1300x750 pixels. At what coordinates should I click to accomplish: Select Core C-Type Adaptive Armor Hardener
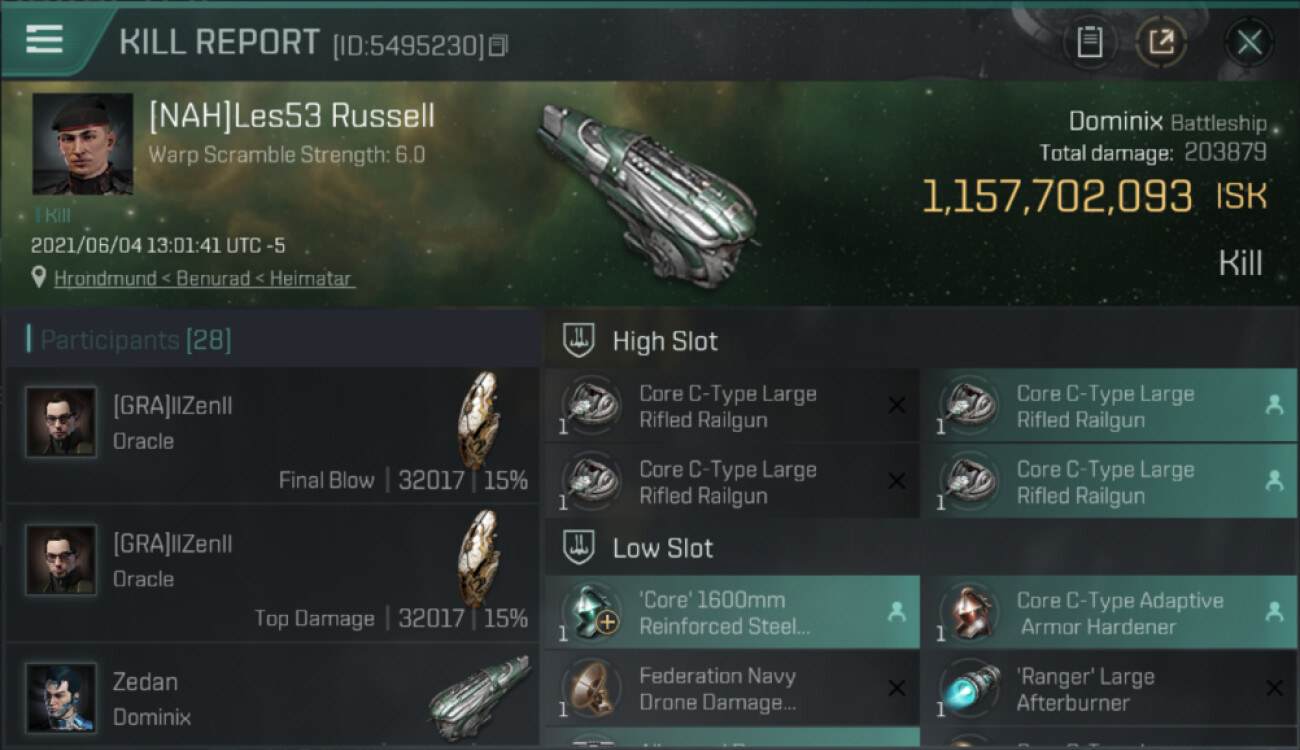click(1107, 613)
